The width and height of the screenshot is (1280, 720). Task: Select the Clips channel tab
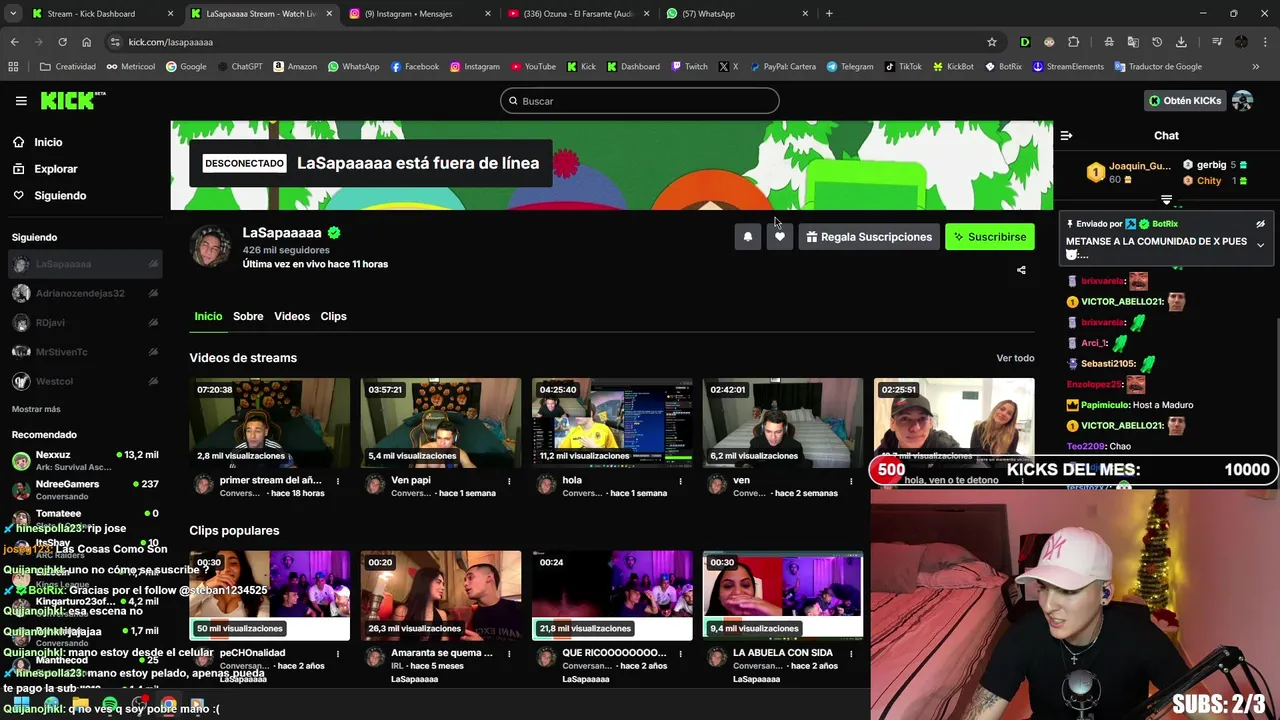[333, 316]
